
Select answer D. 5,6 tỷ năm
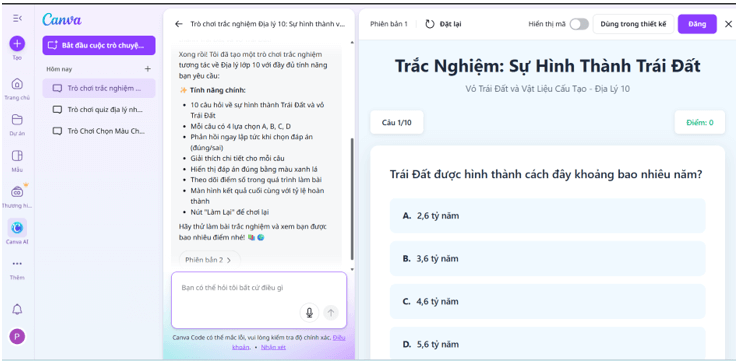[547, 344]
